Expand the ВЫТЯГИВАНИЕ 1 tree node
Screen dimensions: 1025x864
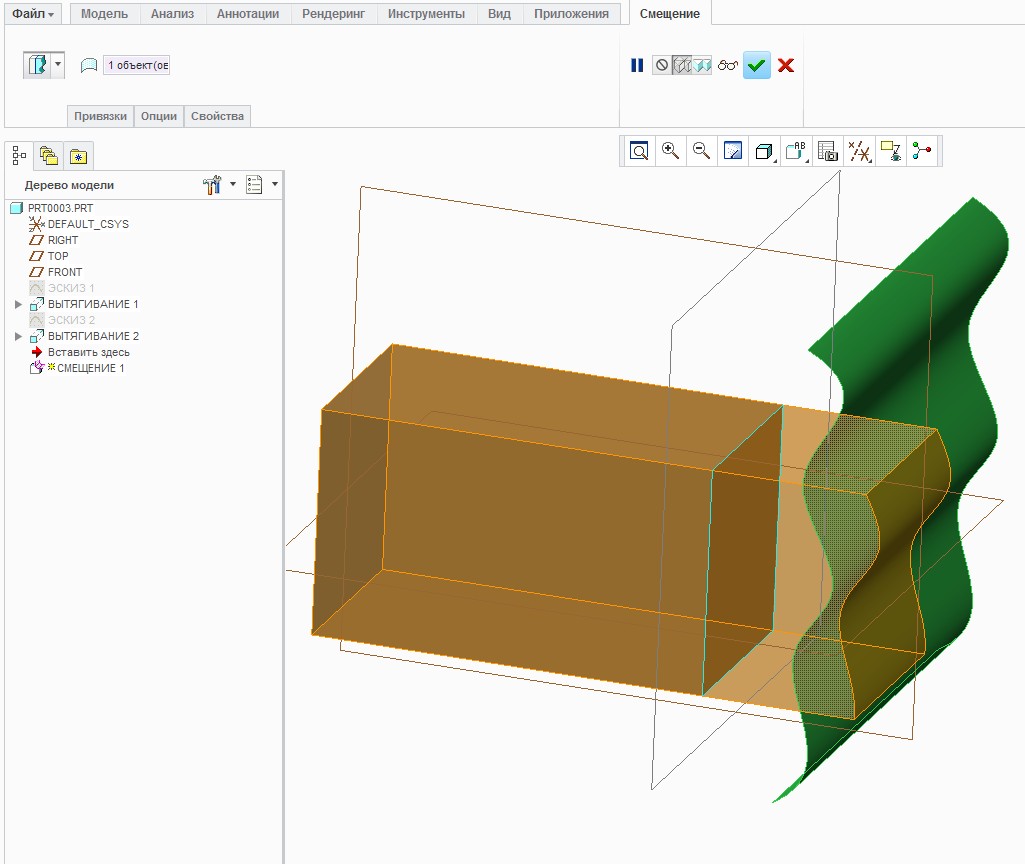[x=18, y=304]
